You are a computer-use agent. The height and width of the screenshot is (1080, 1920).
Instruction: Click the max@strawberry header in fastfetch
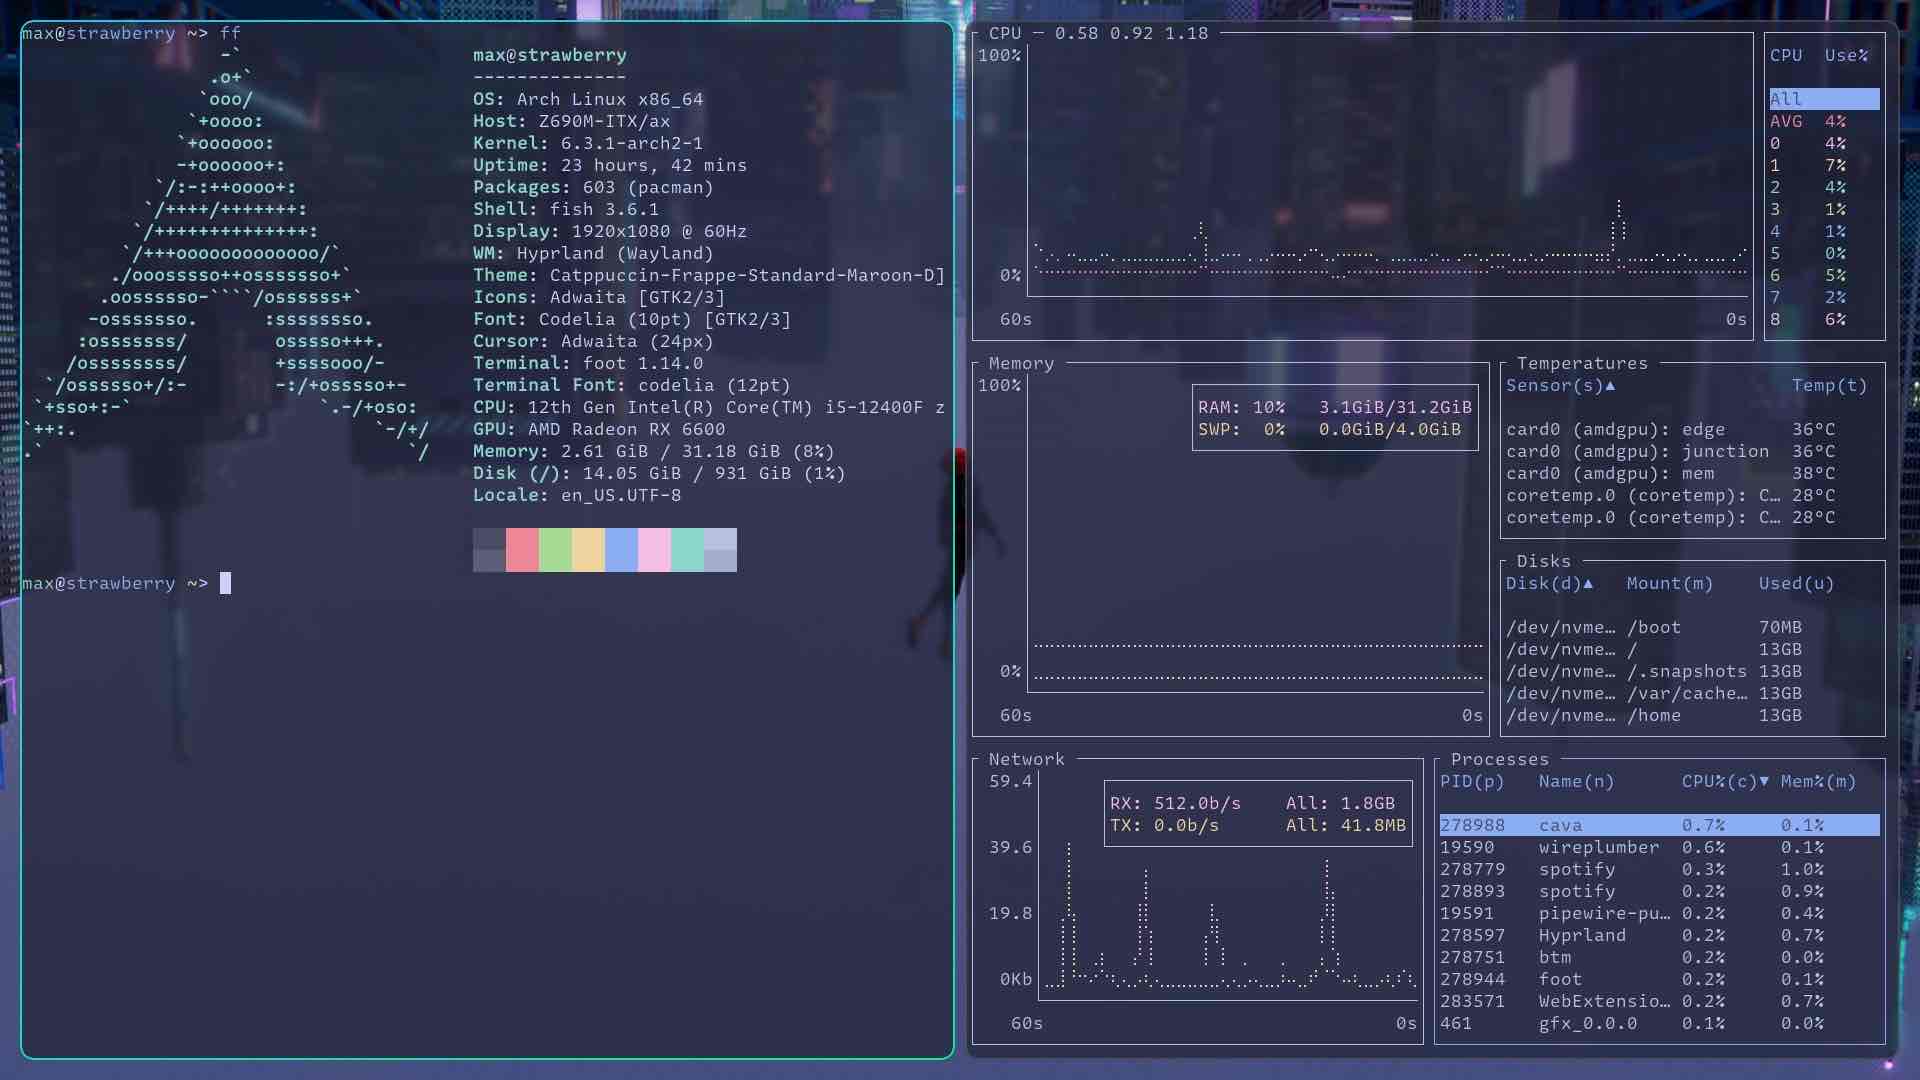(x=550, y=55)
